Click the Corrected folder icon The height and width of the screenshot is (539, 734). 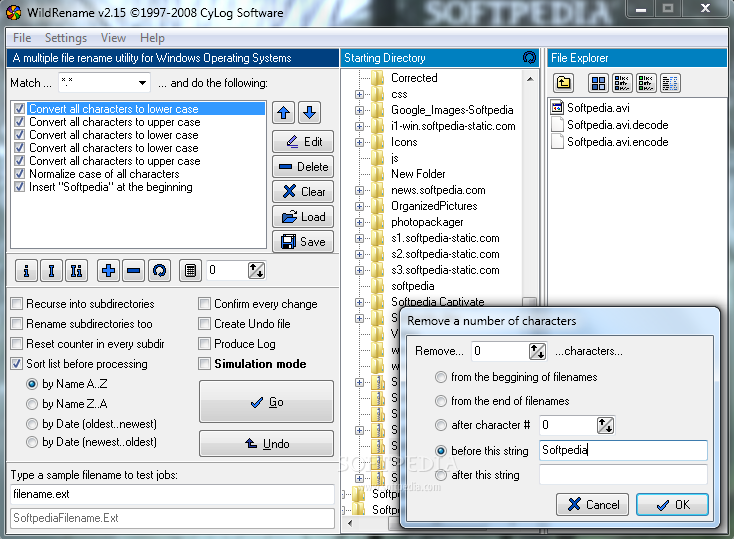(377, 78)
